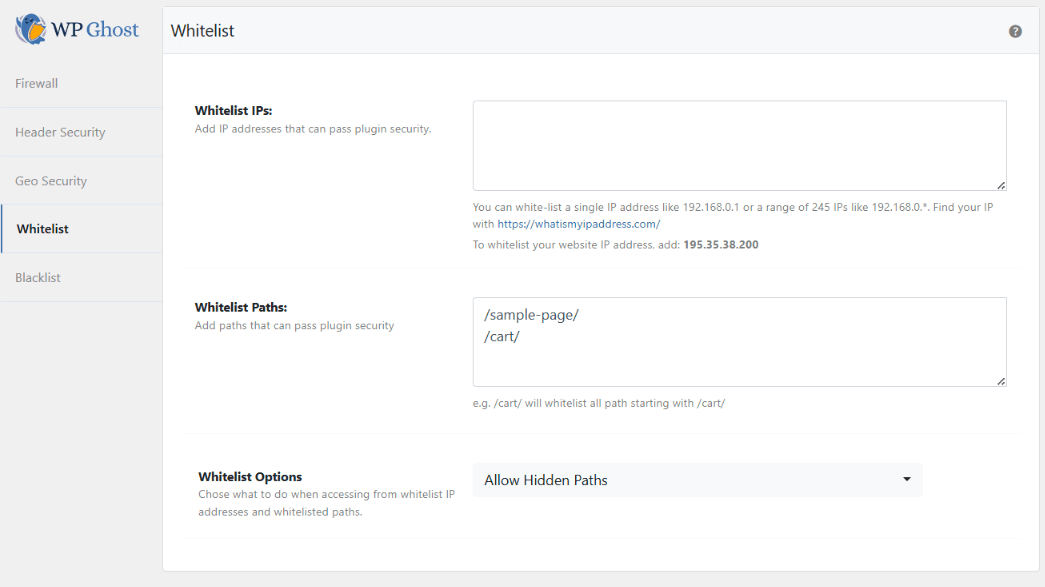The width and height of the screenshot is (1045, 587).
Task: Click the "Whitelist IPs:" field label
Action: click(x=233, y=111)
